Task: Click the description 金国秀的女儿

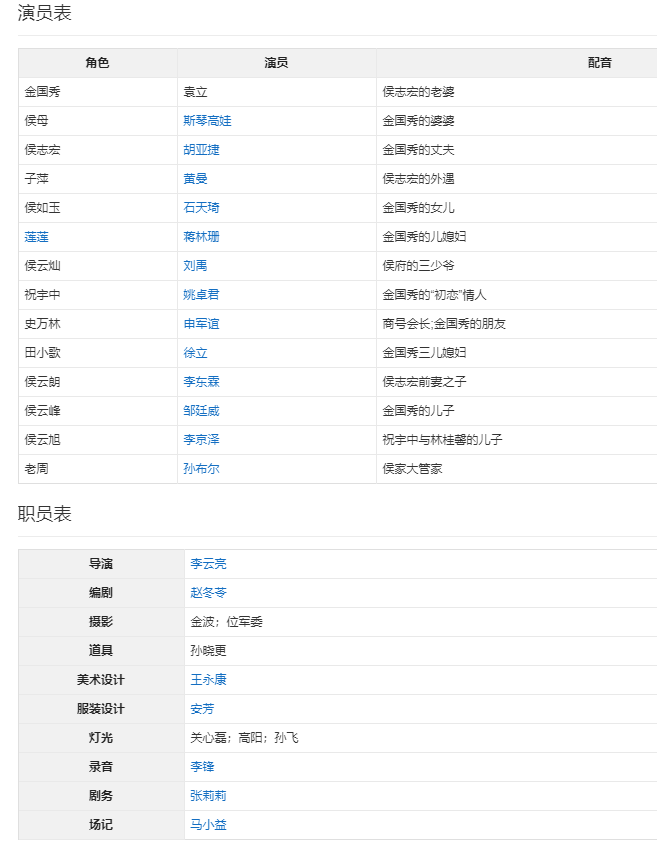Action: point(418,208)
